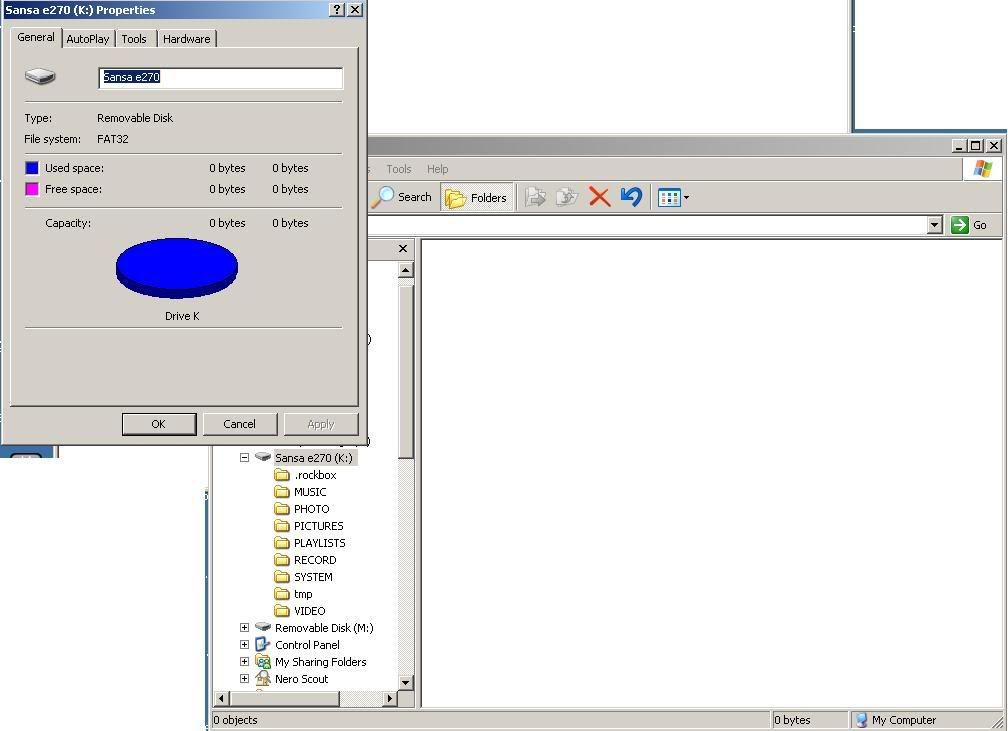Collapse the Sansa e270 (K:) tree node
1008x731 pixels.
pos(244,458)
